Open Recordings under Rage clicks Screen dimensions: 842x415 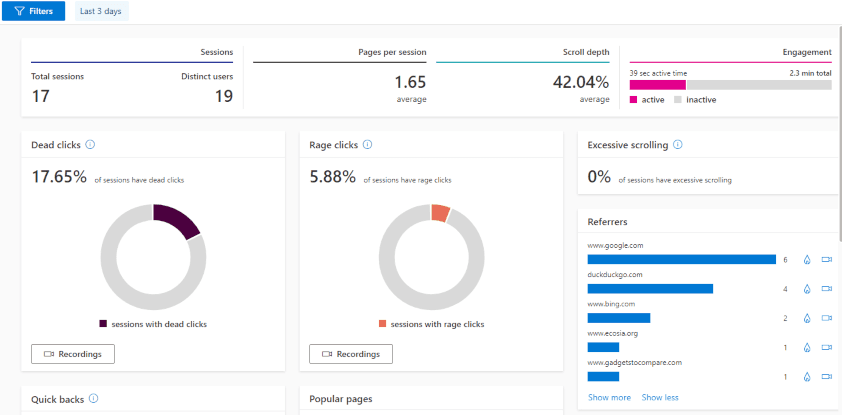351,354
